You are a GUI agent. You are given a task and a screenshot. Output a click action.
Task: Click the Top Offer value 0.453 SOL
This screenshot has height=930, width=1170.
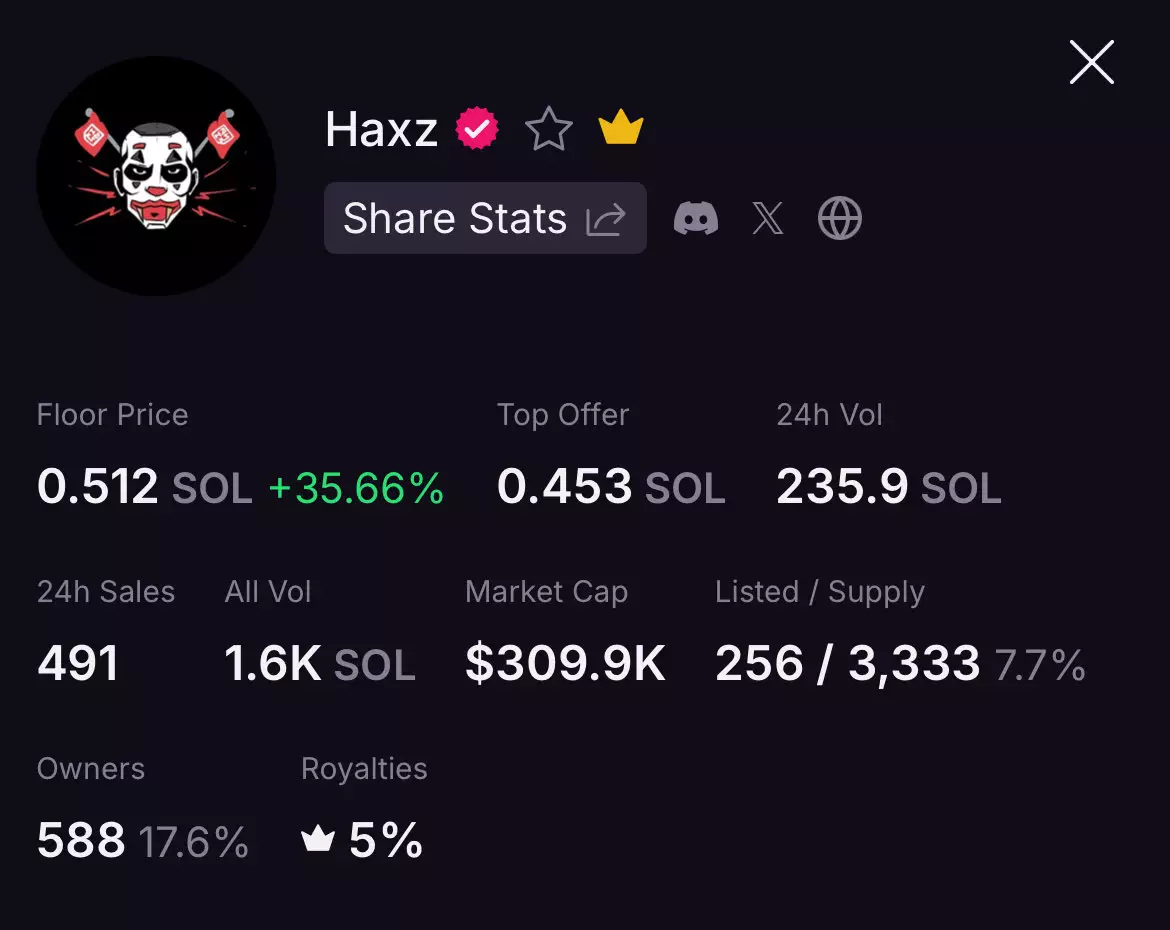[610, 487]
